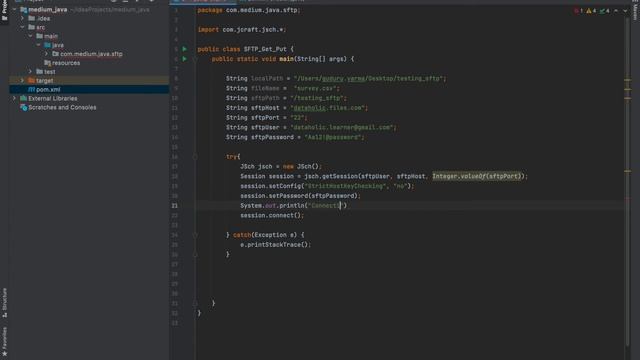Click the warning stripe mark beside the localPath line
This screenshot has height=360, width=640.
pyautogui.click(x=628, y=80)
